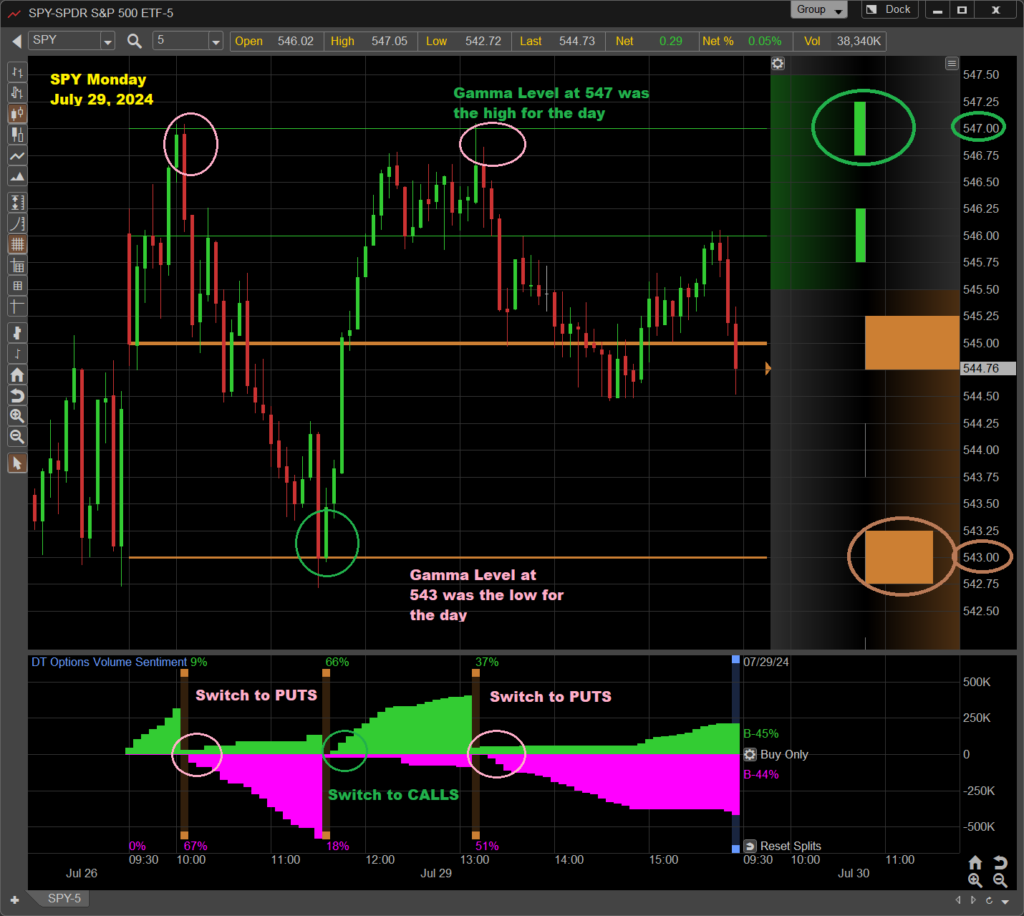Screen dimensions: 1024x916
Task: Click the Dock button
Action: point(888,10)
